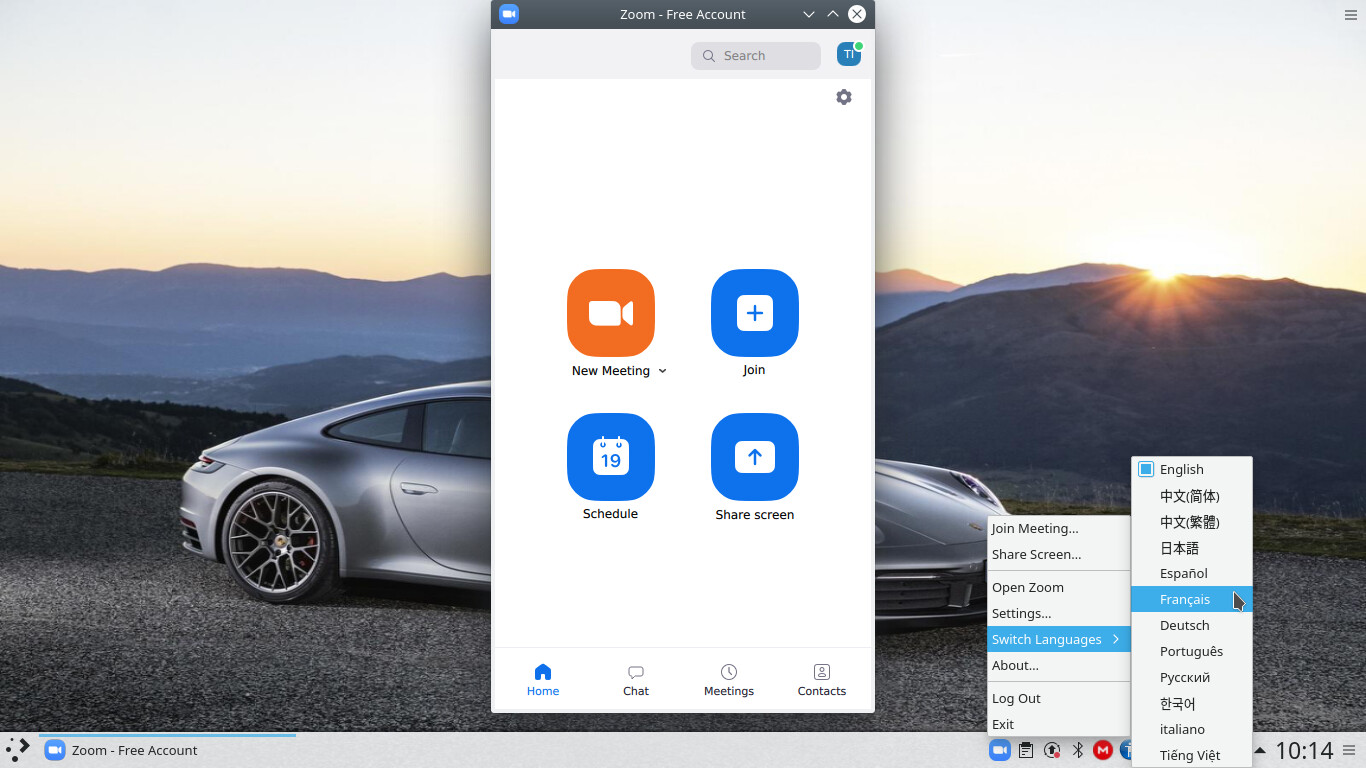Select Settings... in the tray menu

(x=1058, y=613)
